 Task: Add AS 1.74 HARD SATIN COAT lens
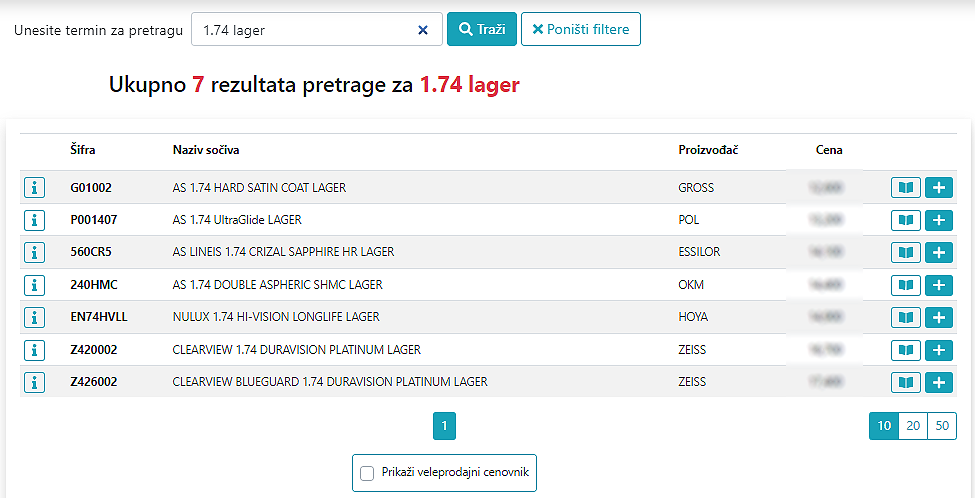click(938, 187)
